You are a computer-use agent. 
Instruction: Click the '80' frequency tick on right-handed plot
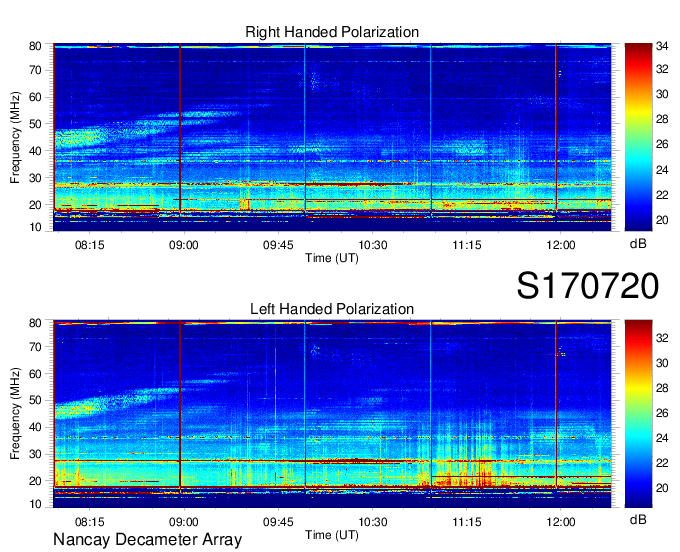point(35,46)
